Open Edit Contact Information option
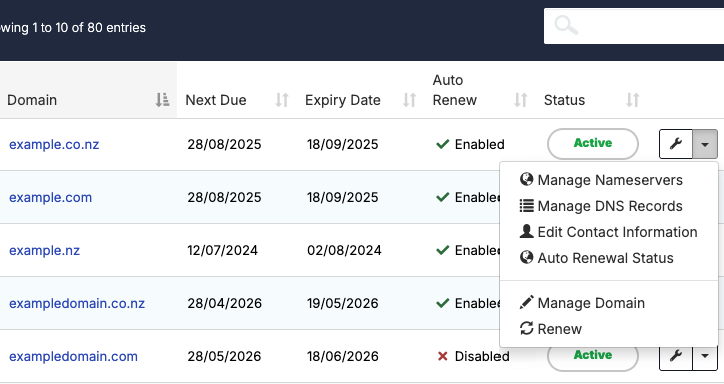 click(x=608, y=232)
